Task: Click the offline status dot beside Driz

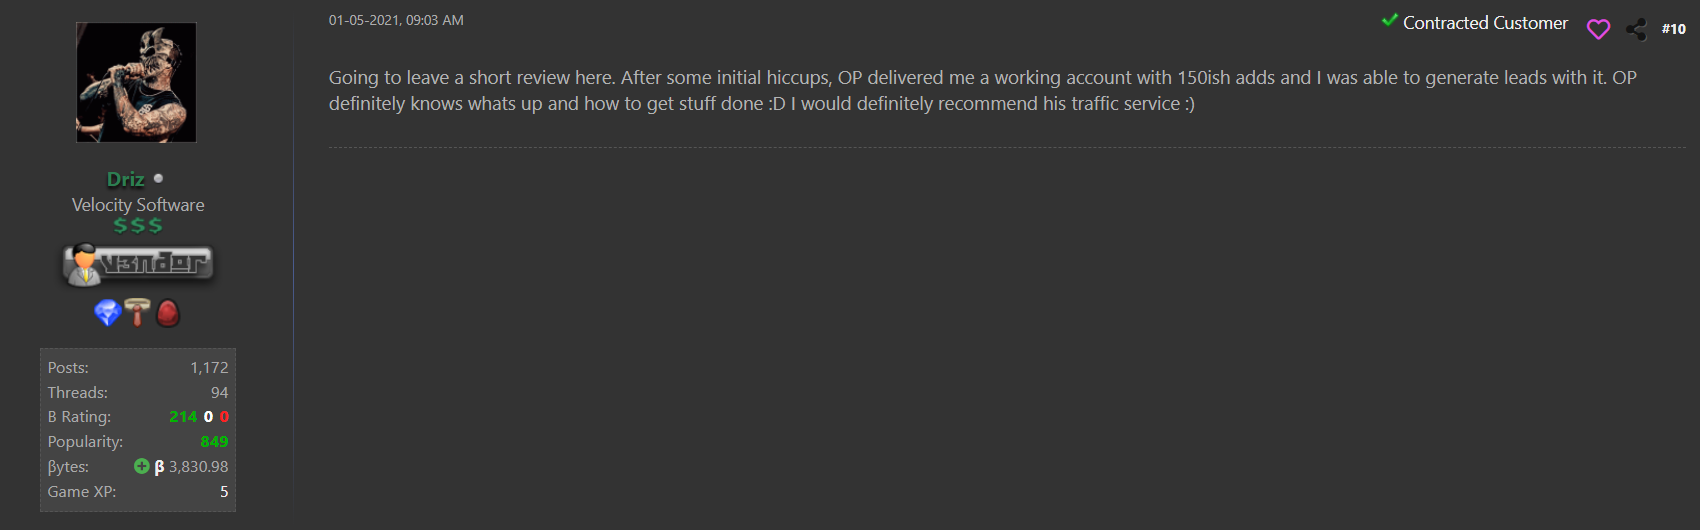Action: [158, 178]
